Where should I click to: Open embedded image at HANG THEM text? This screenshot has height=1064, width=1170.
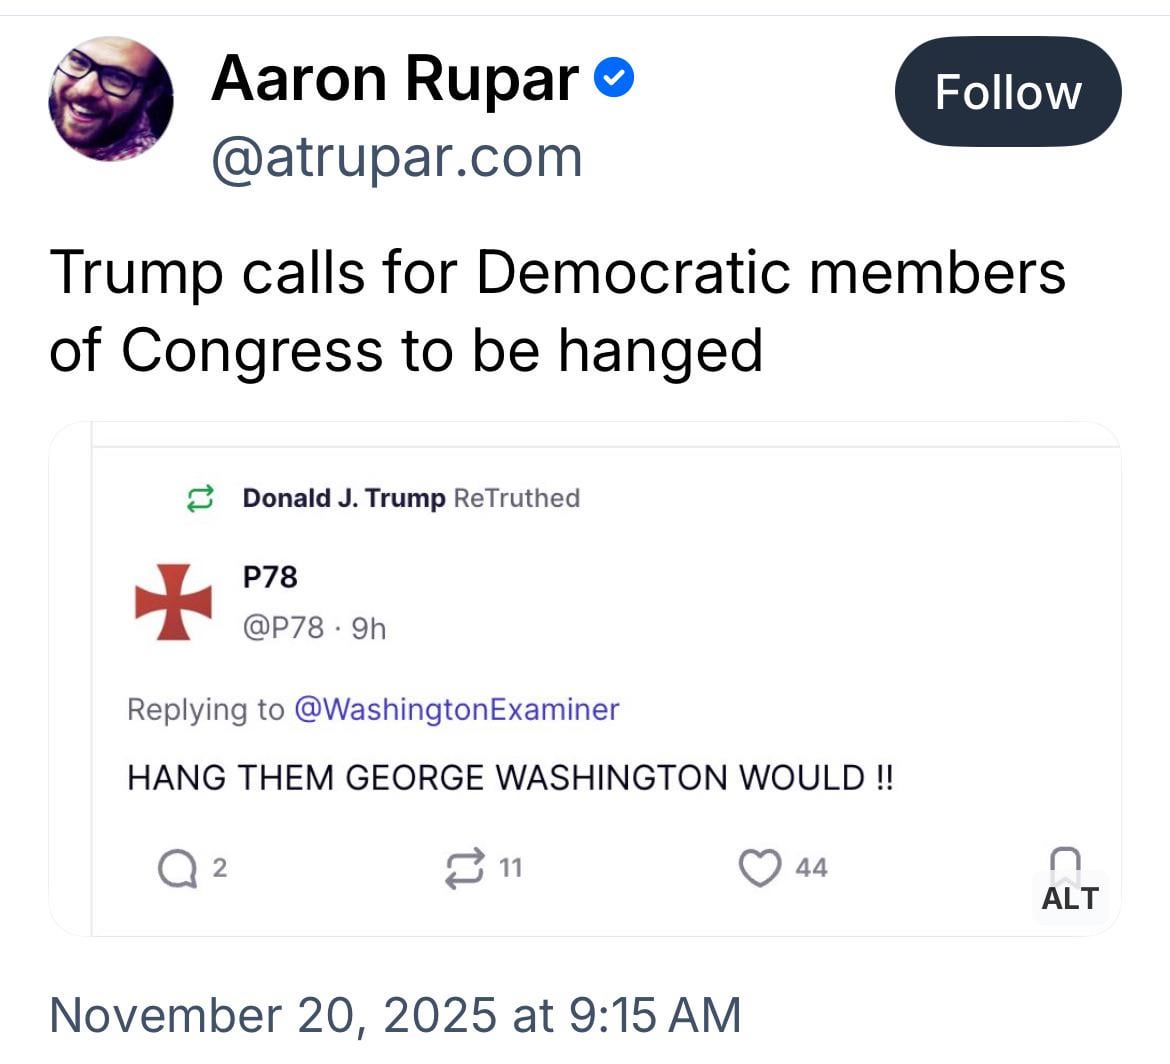[x=510, y=777]
